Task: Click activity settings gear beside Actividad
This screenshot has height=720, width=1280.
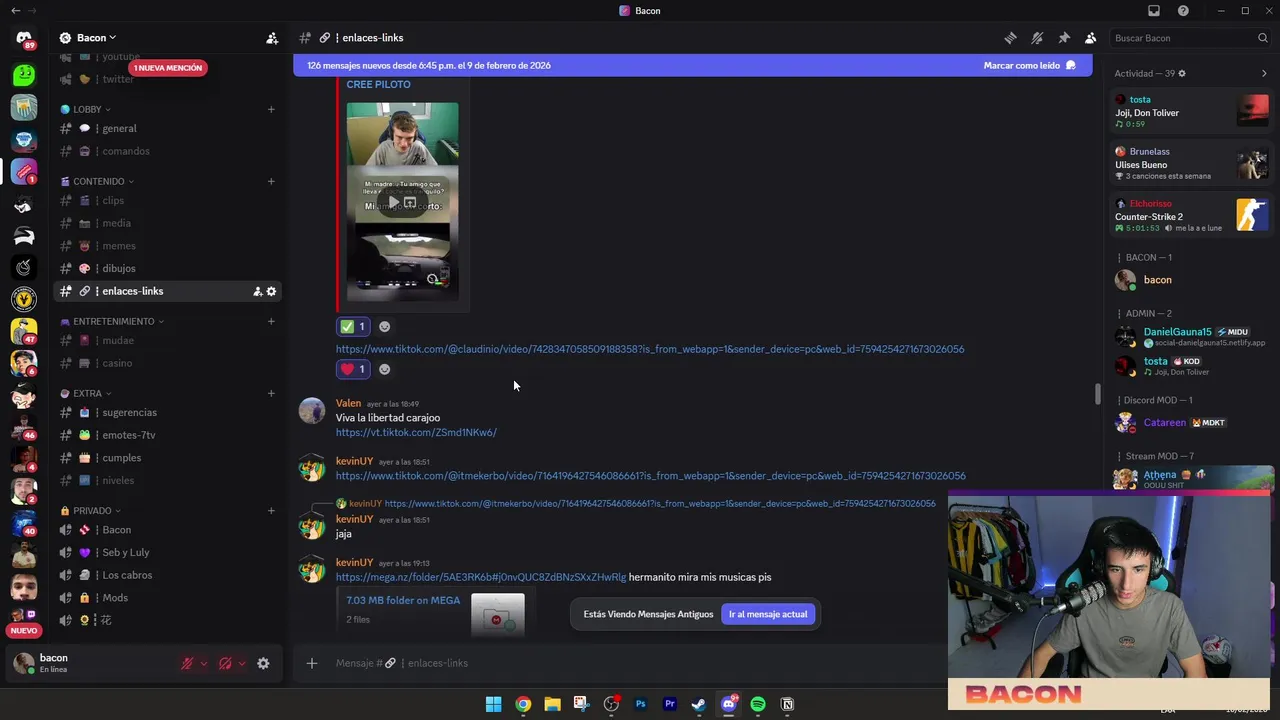Action: 1182,74
